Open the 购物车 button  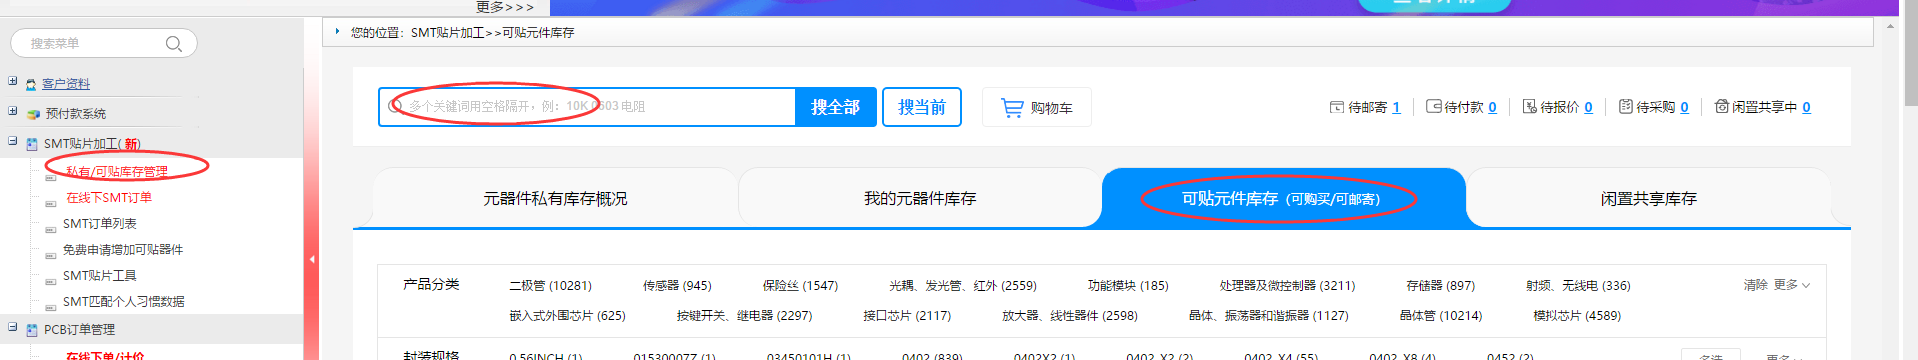[1037, 107]
